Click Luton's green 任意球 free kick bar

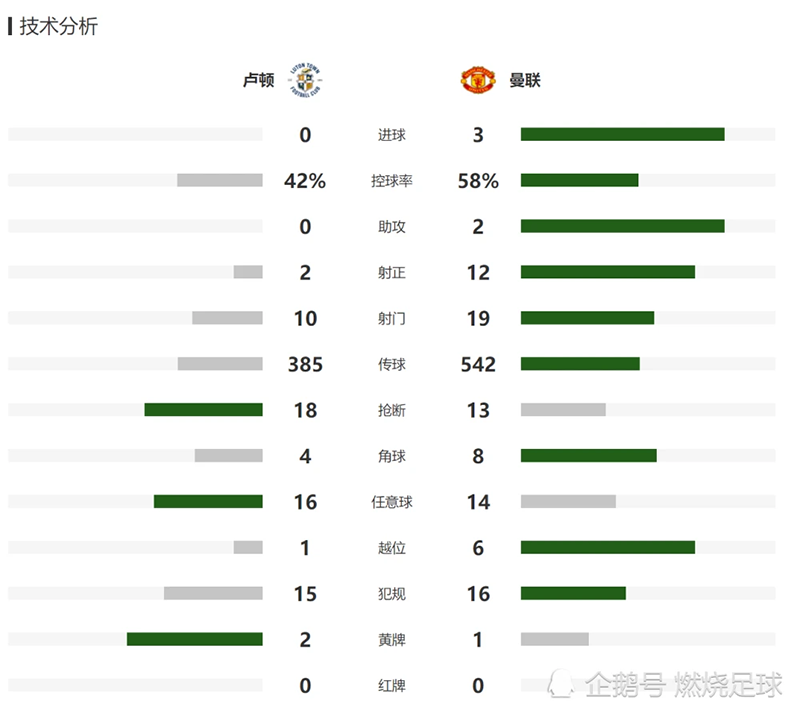click(208, 501)
